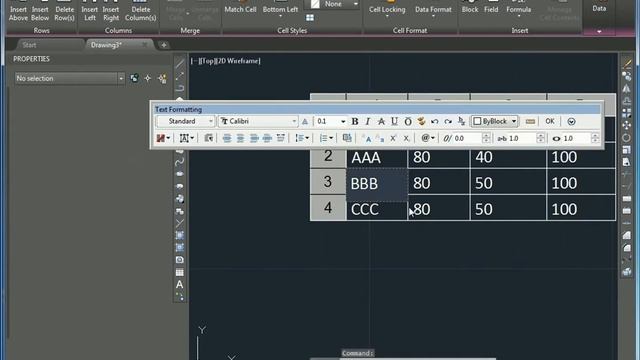Click Redo in Text Formatting toolbar
Viewport: 640px width, 360px height.
448,121
